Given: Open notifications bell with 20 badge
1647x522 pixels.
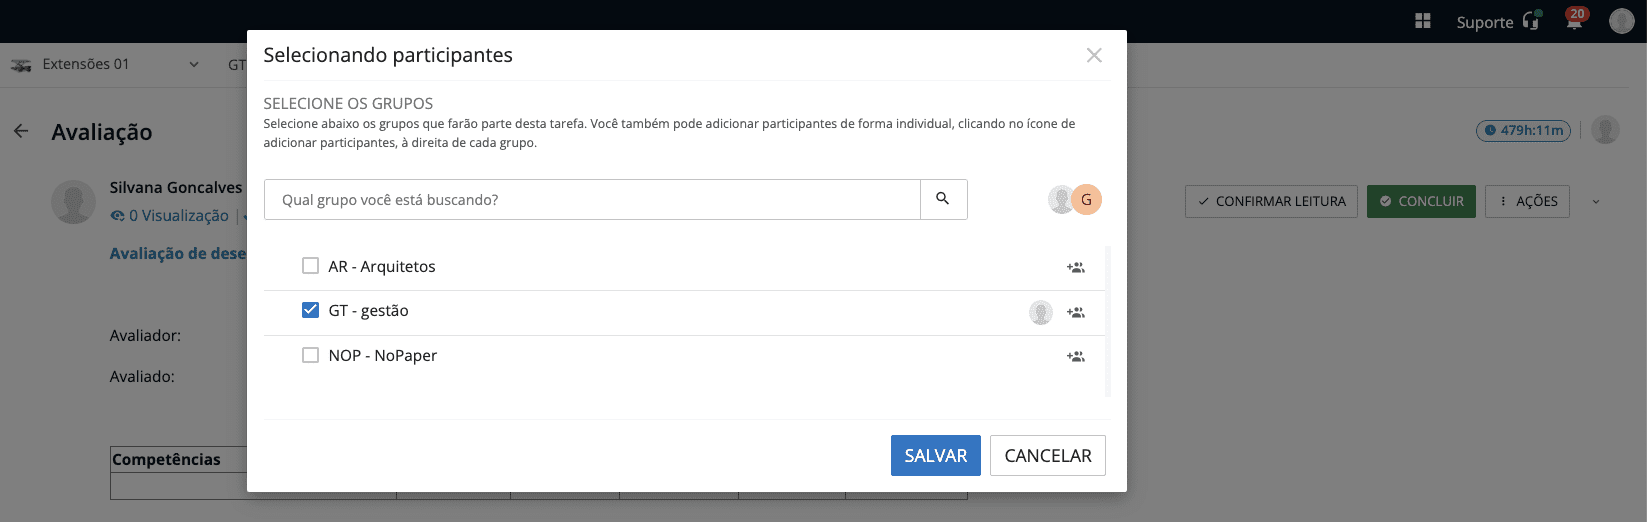Looking at the screenshot, I should click(1574, 21).
